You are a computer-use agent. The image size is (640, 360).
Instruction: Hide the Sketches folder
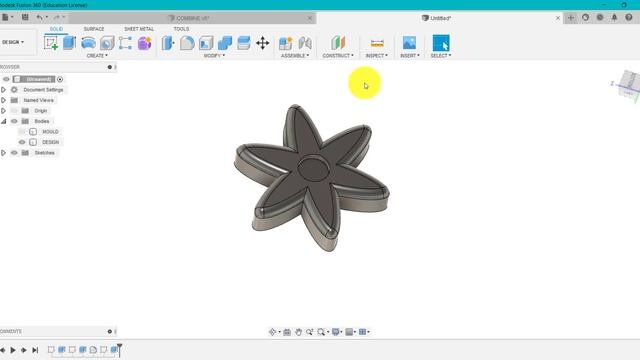coord(14,153)
